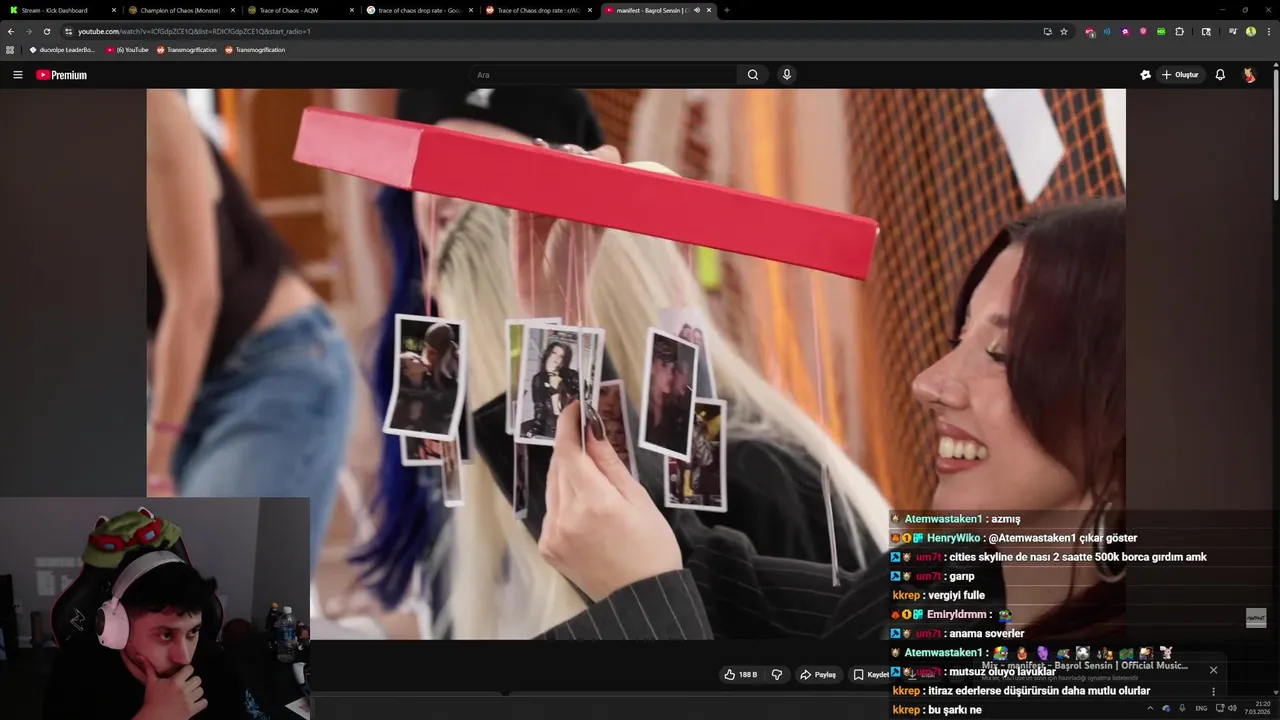The width and height of the screenshot is (1280, 720).
Task: Click the YouTube search magnifier button
Action: point(753,75)
